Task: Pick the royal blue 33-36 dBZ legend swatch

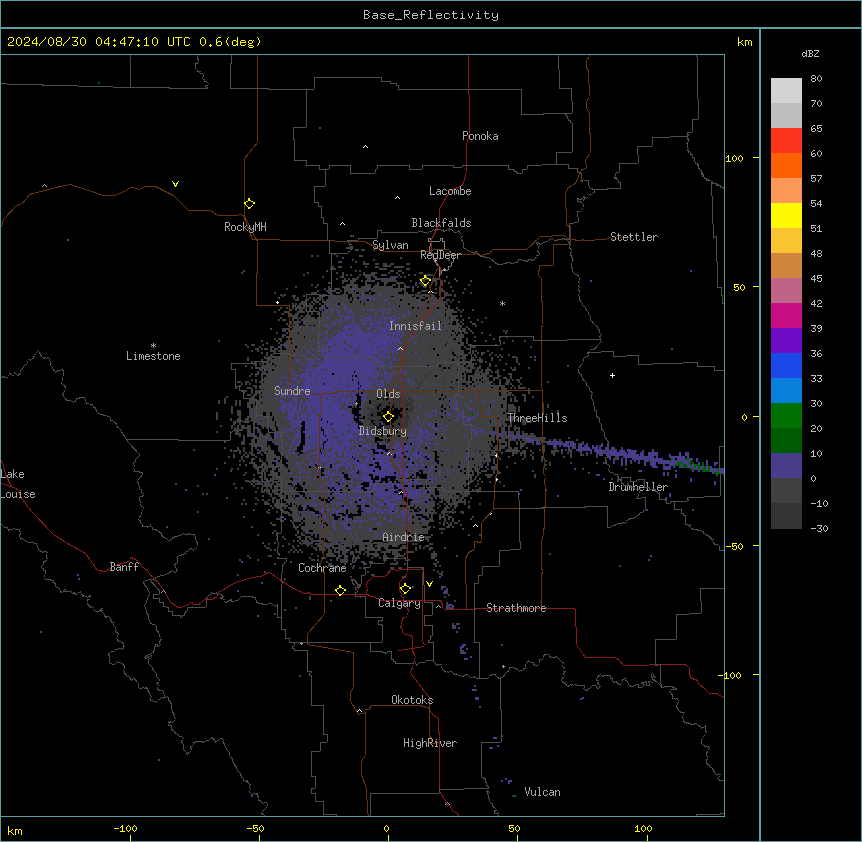Action: [x=786, y=365]
